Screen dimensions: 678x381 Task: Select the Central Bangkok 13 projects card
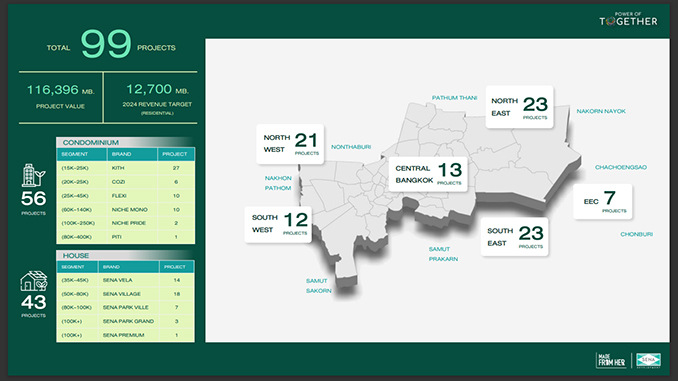pyautogui.click(x=428, y=174)
